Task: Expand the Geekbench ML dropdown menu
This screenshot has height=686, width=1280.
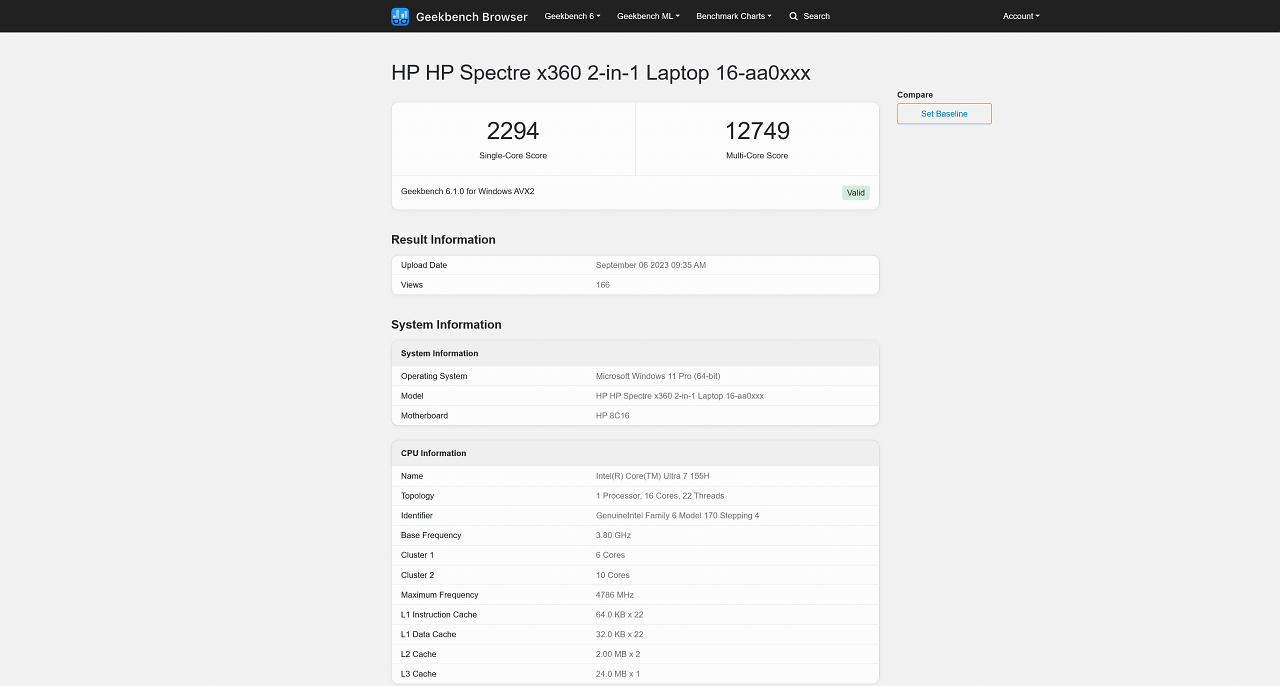Action: (x=648, y=16)
